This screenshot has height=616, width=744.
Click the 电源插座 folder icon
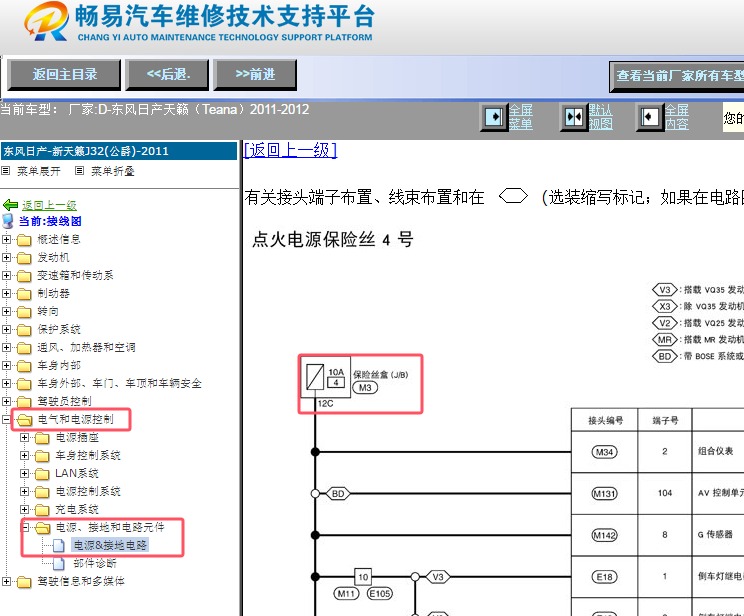point(42,438)
